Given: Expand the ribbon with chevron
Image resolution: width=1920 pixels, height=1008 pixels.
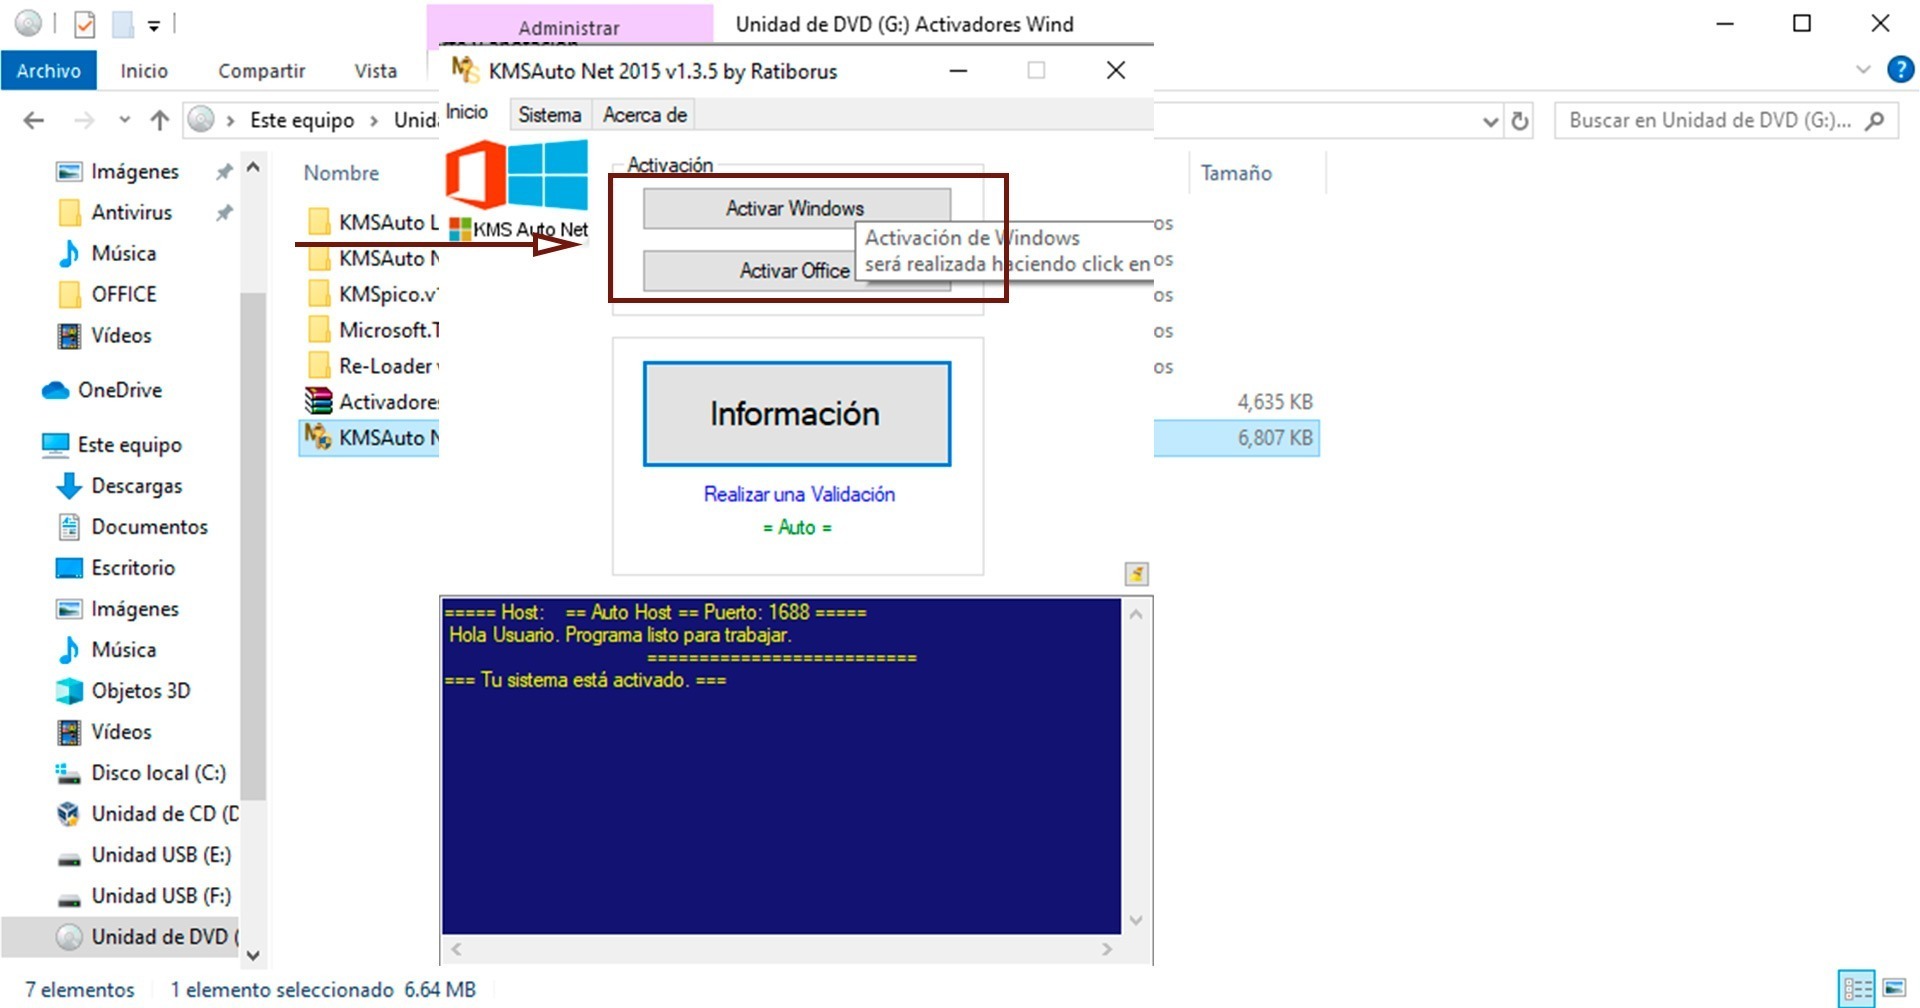Looking at the screenshot, I should tap(1862, 69).
